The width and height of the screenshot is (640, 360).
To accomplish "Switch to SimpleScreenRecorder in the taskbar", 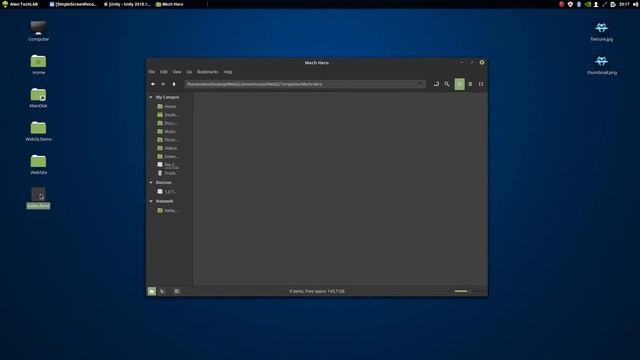I will pyautogui.click(x=73, y=4).
